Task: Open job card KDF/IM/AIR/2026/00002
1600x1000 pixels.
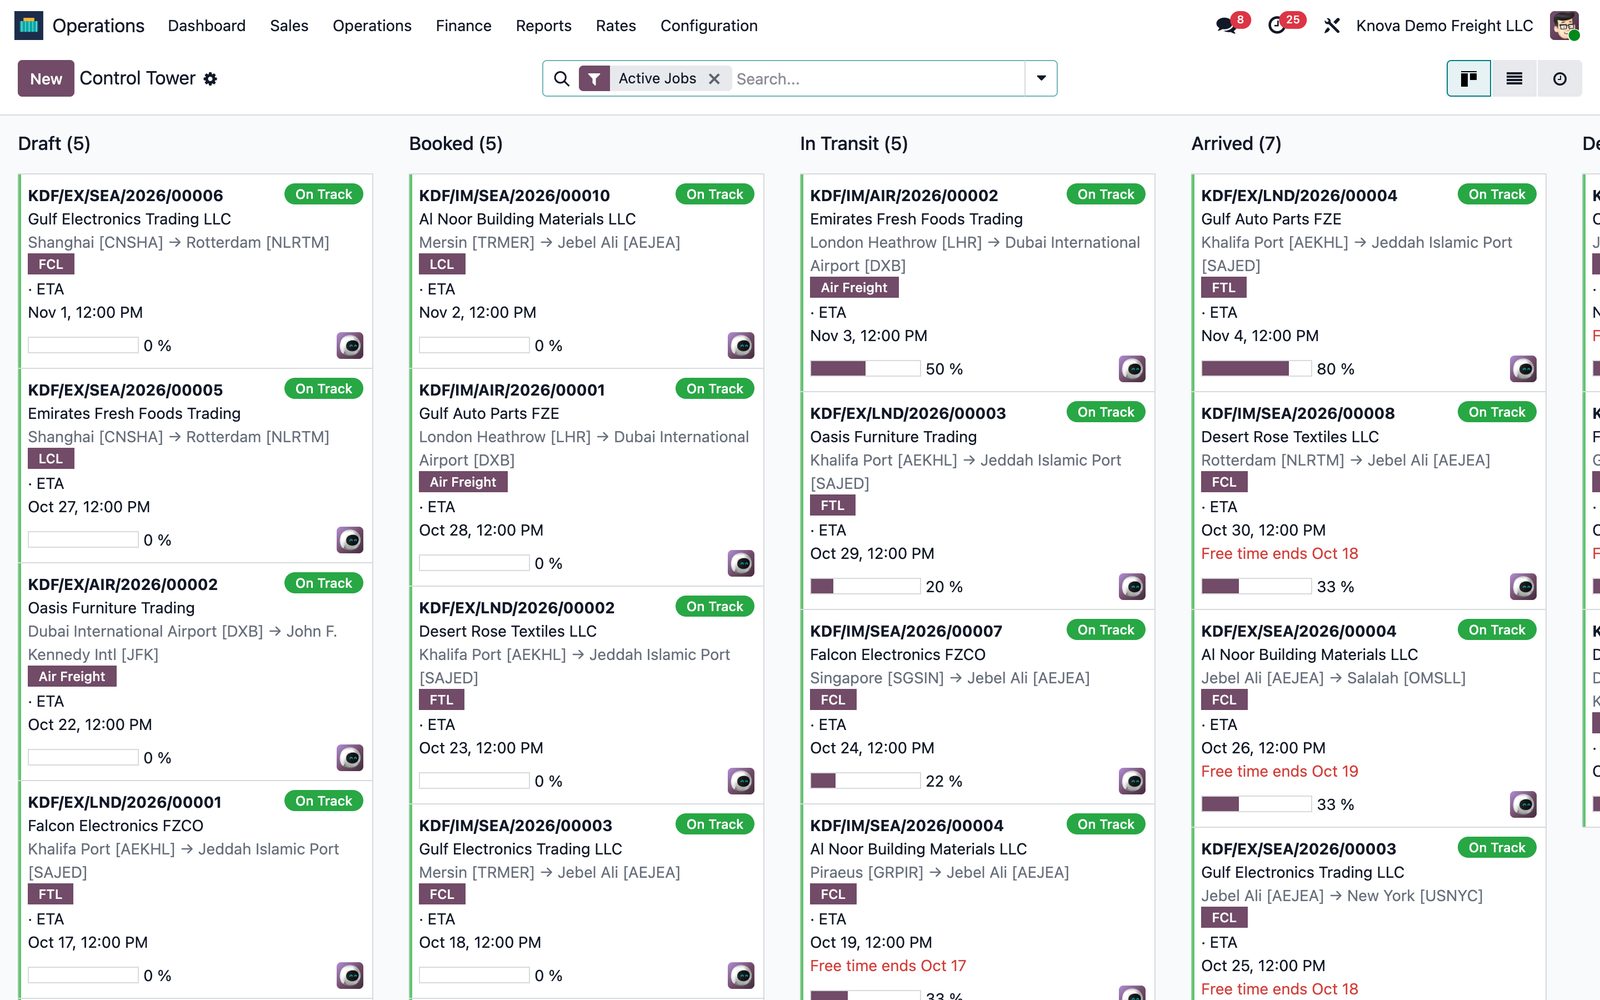Action: pos(978,283)
